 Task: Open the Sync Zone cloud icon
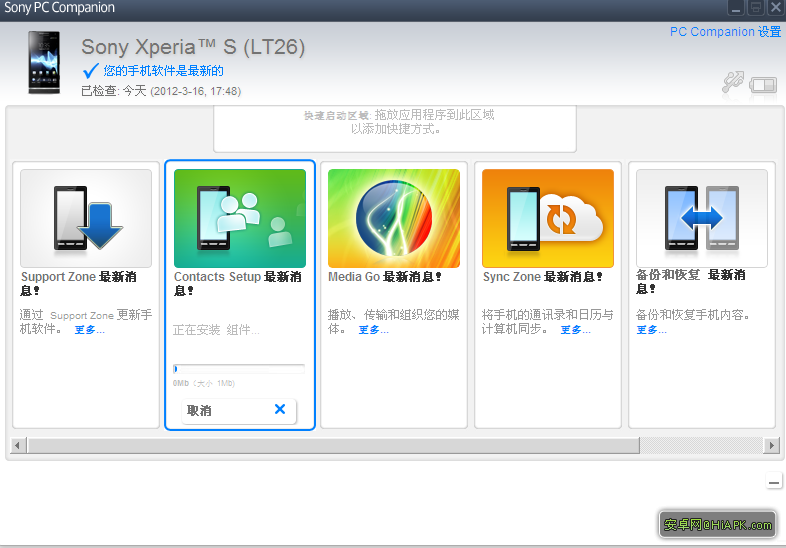coord(547,218)
